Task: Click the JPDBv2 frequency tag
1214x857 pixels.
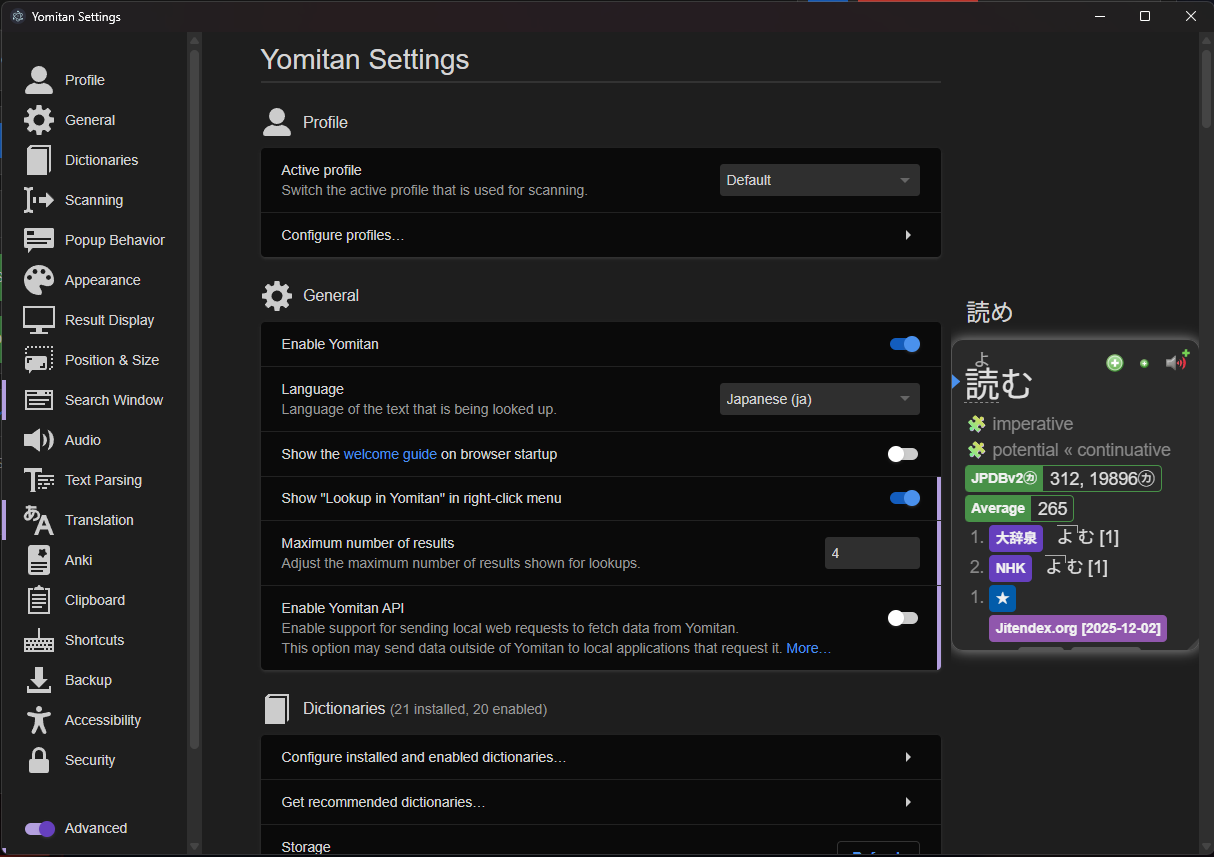Action: coord(1004,478)
